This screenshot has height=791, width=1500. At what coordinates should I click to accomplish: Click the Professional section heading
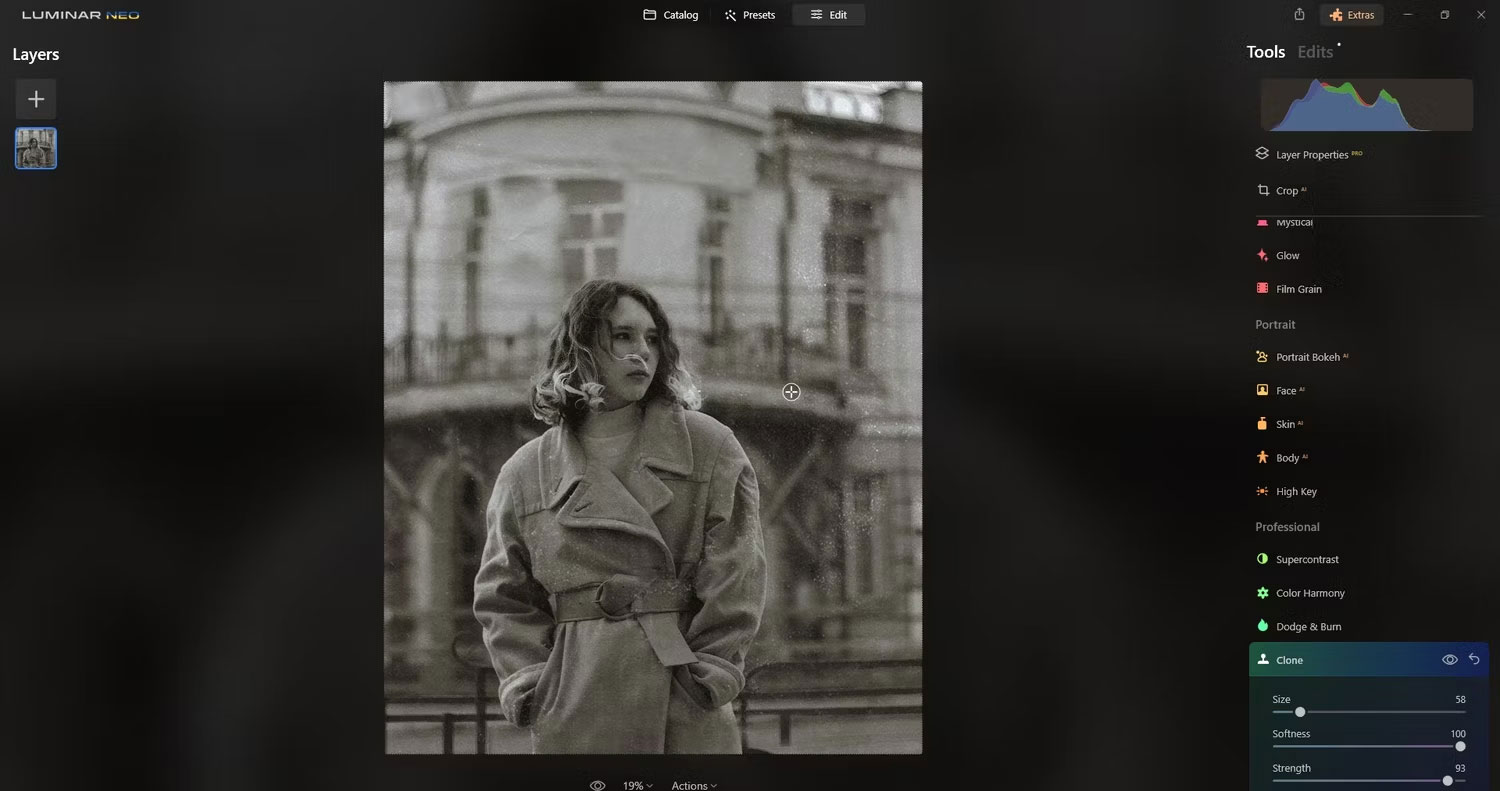coord(1287,526)
